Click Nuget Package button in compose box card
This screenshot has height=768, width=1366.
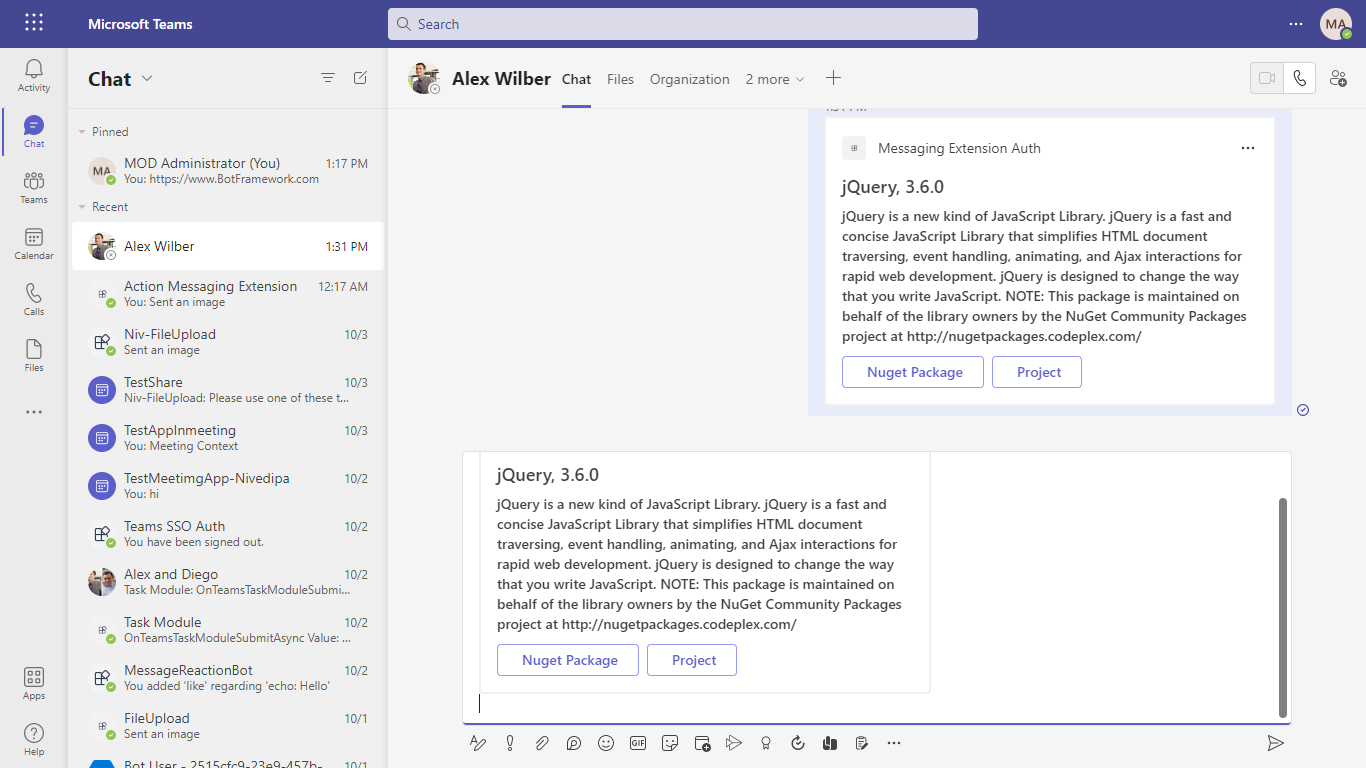(568, 660)
